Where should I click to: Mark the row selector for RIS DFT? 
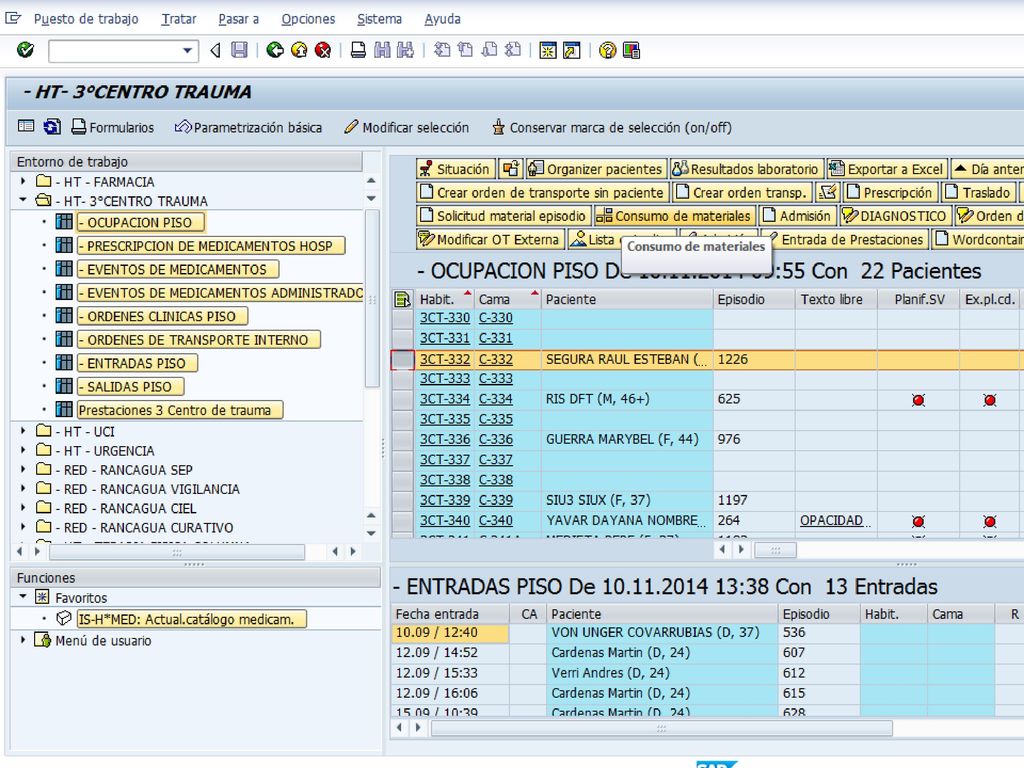(x=402, y=399)
